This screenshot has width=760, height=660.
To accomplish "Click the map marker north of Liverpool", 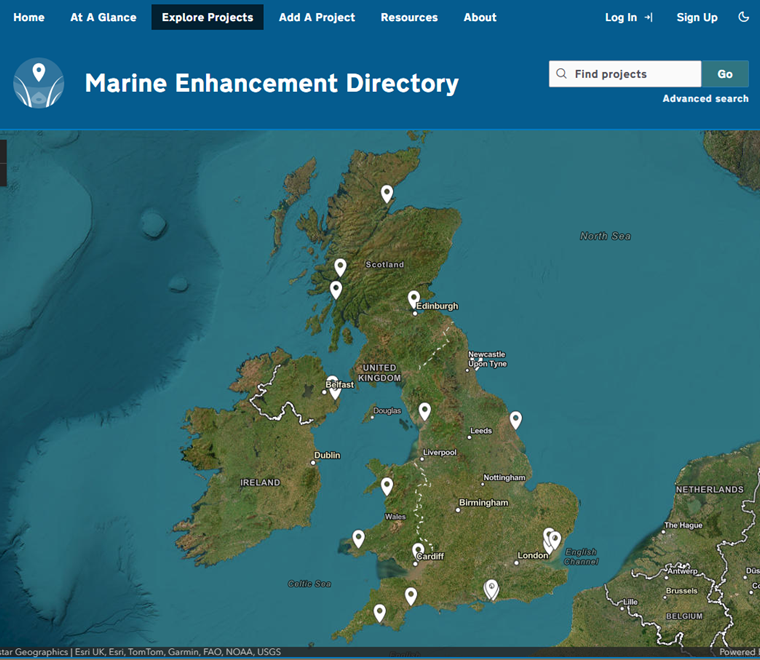I will click(424, 411).
